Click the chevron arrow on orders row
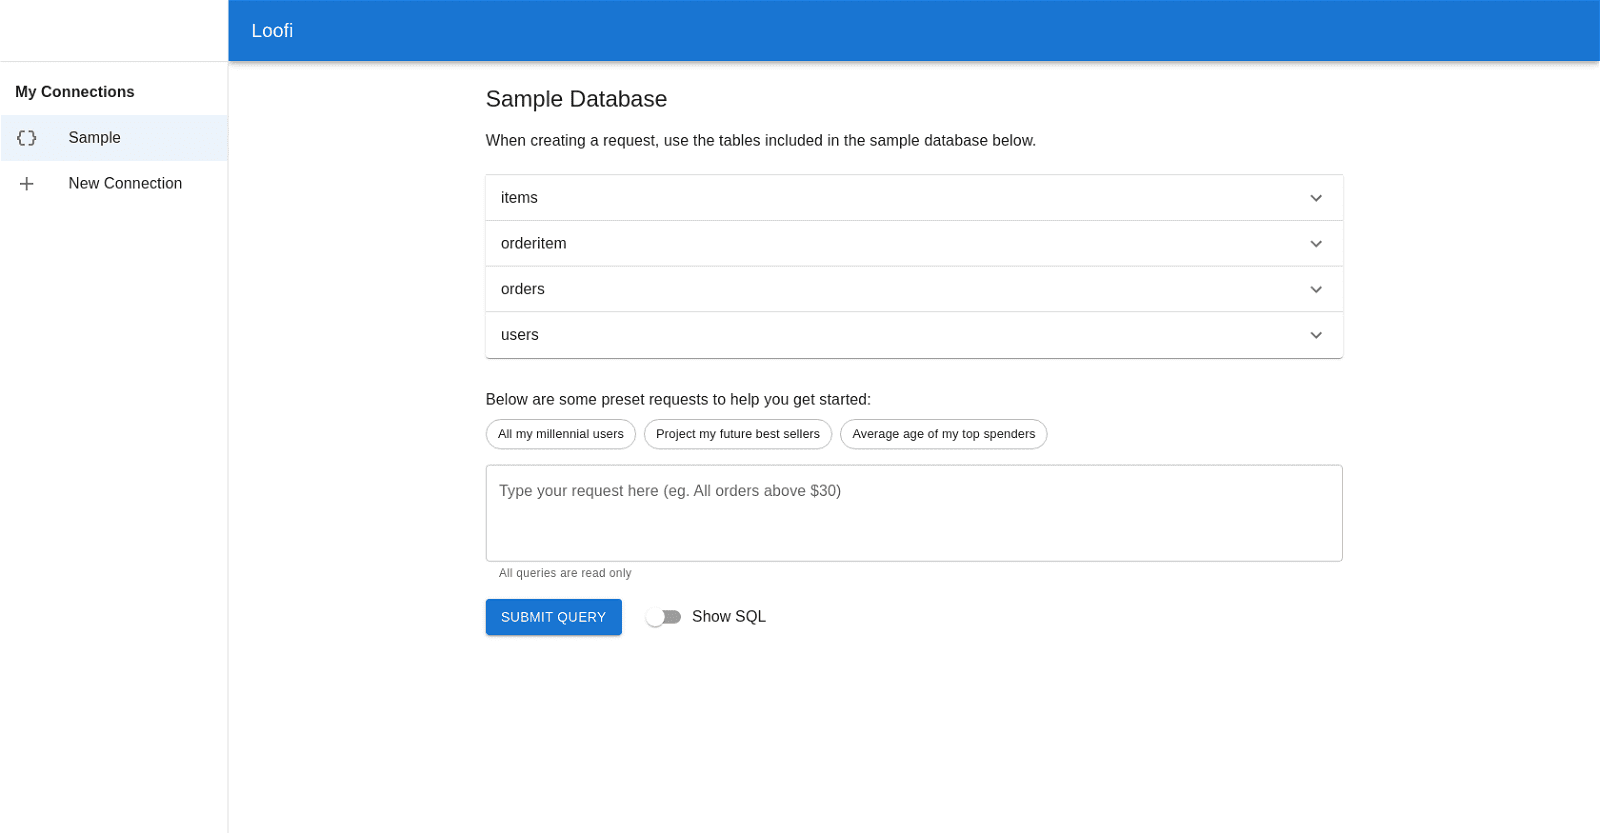The height and width of the screenshot is (834, 1600). coord(1316,290)
